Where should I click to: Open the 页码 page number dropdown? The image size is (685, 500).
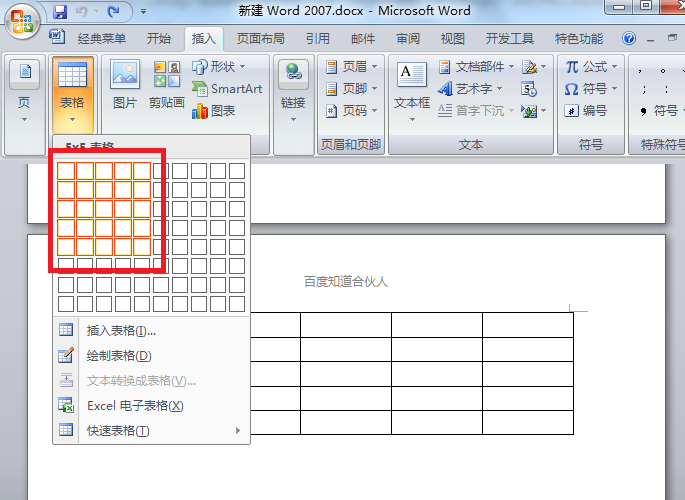pyautogui.click(x=352, y=110)
